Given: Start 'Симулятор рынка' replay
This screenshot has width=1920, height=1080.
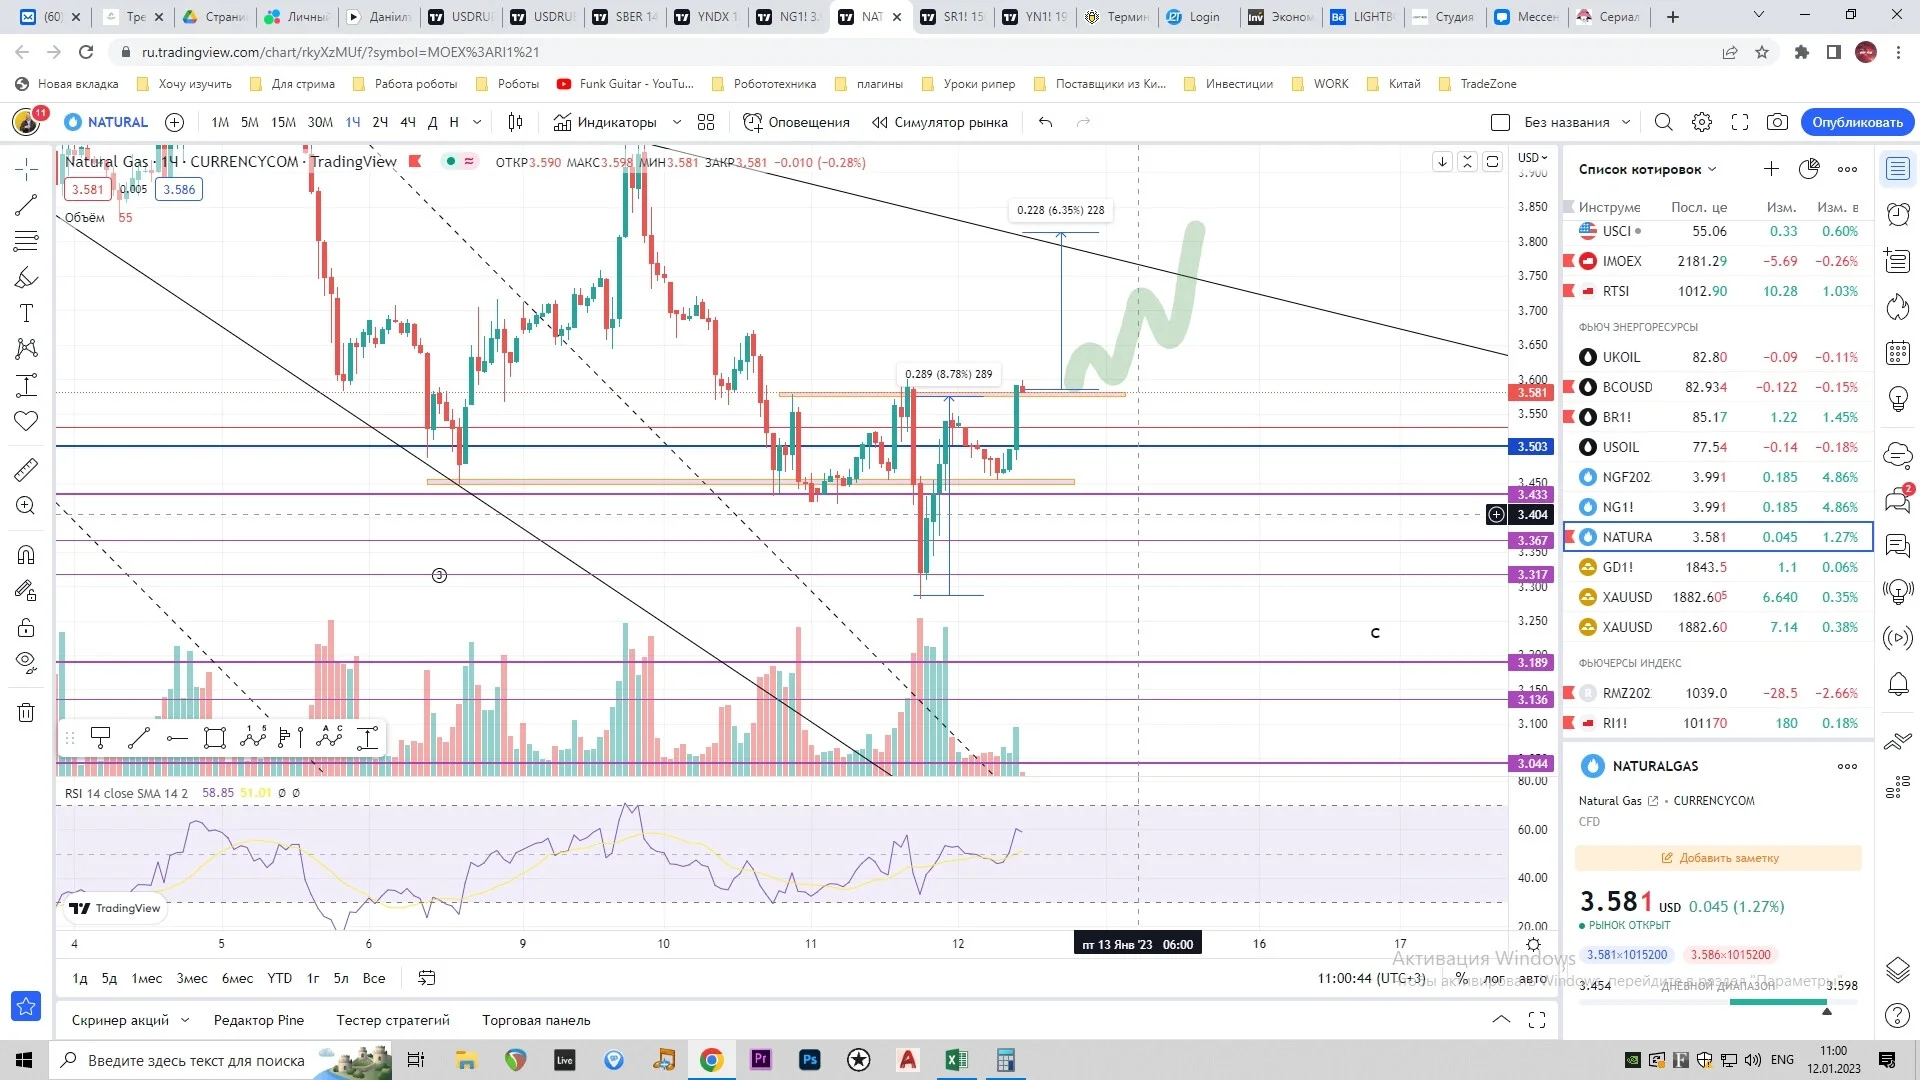Looking at the screenshot, I should [x=939, y=122].
